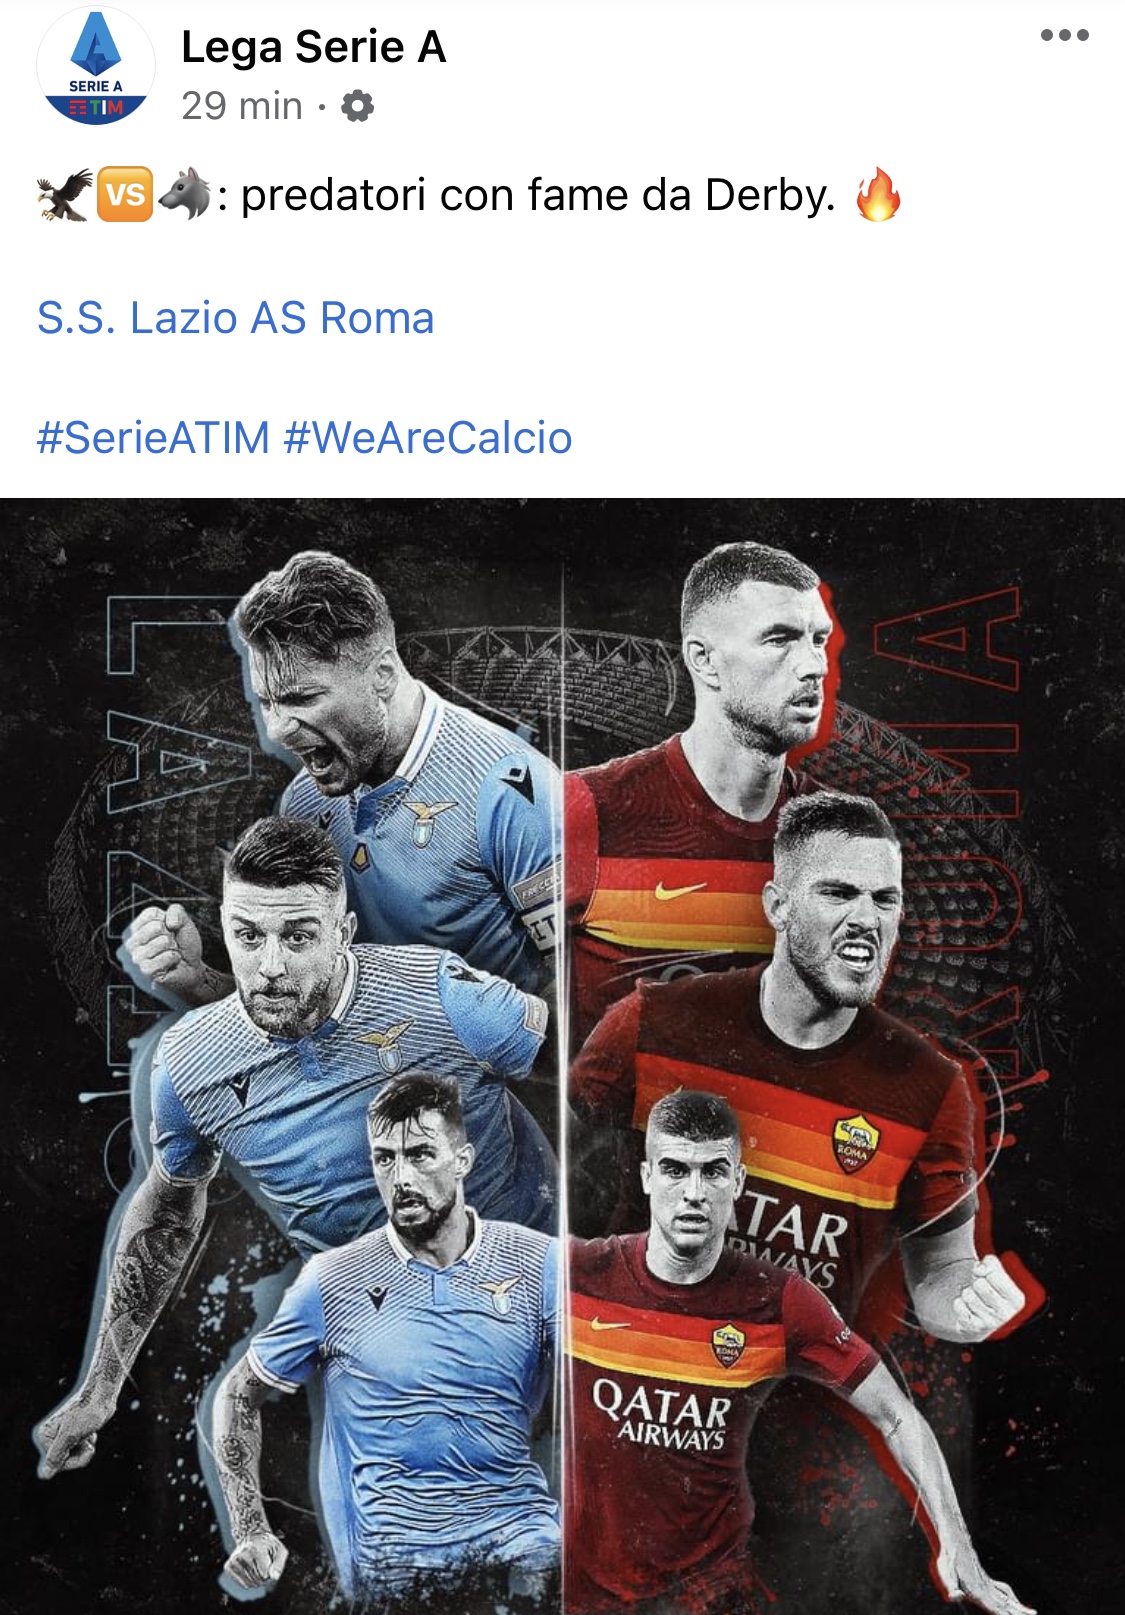Image resolution: width=1125 pixels, height=1615 pixels.
Task: Open the #SerieATIM hashtag
Action: tap(153, 438)
